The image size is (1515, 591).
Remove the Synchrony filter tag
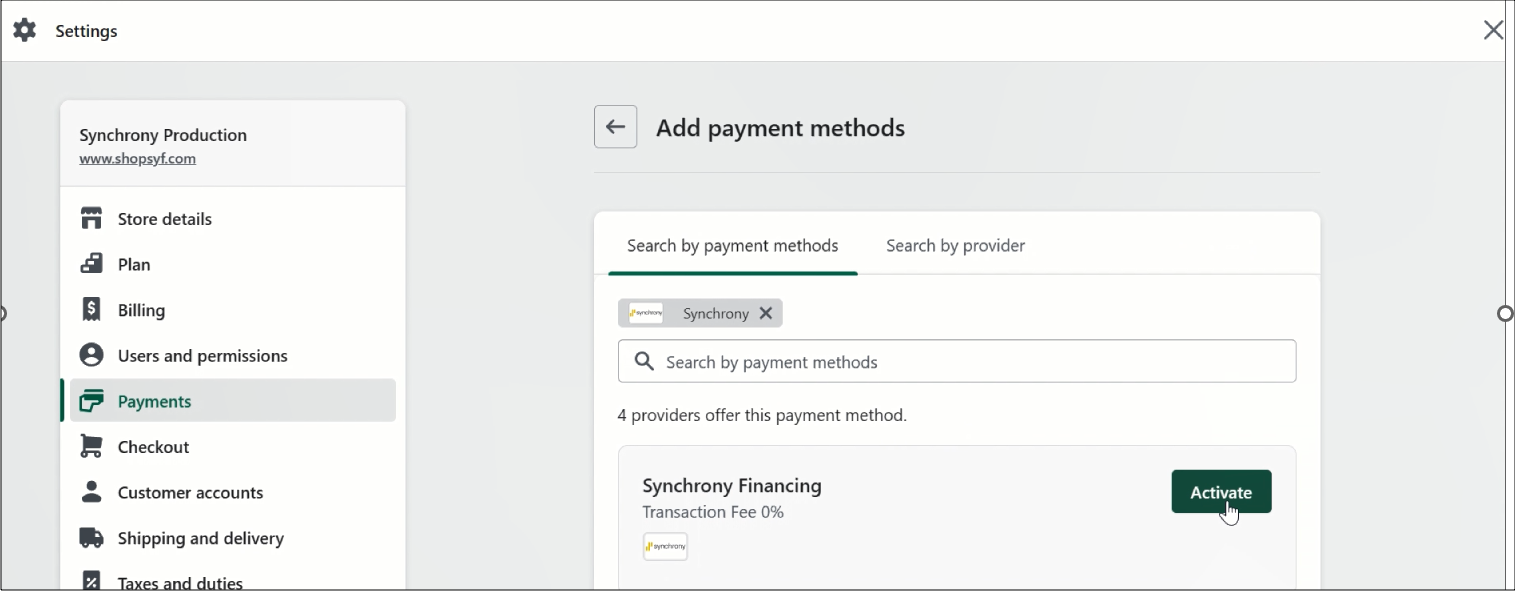(766, 313)
